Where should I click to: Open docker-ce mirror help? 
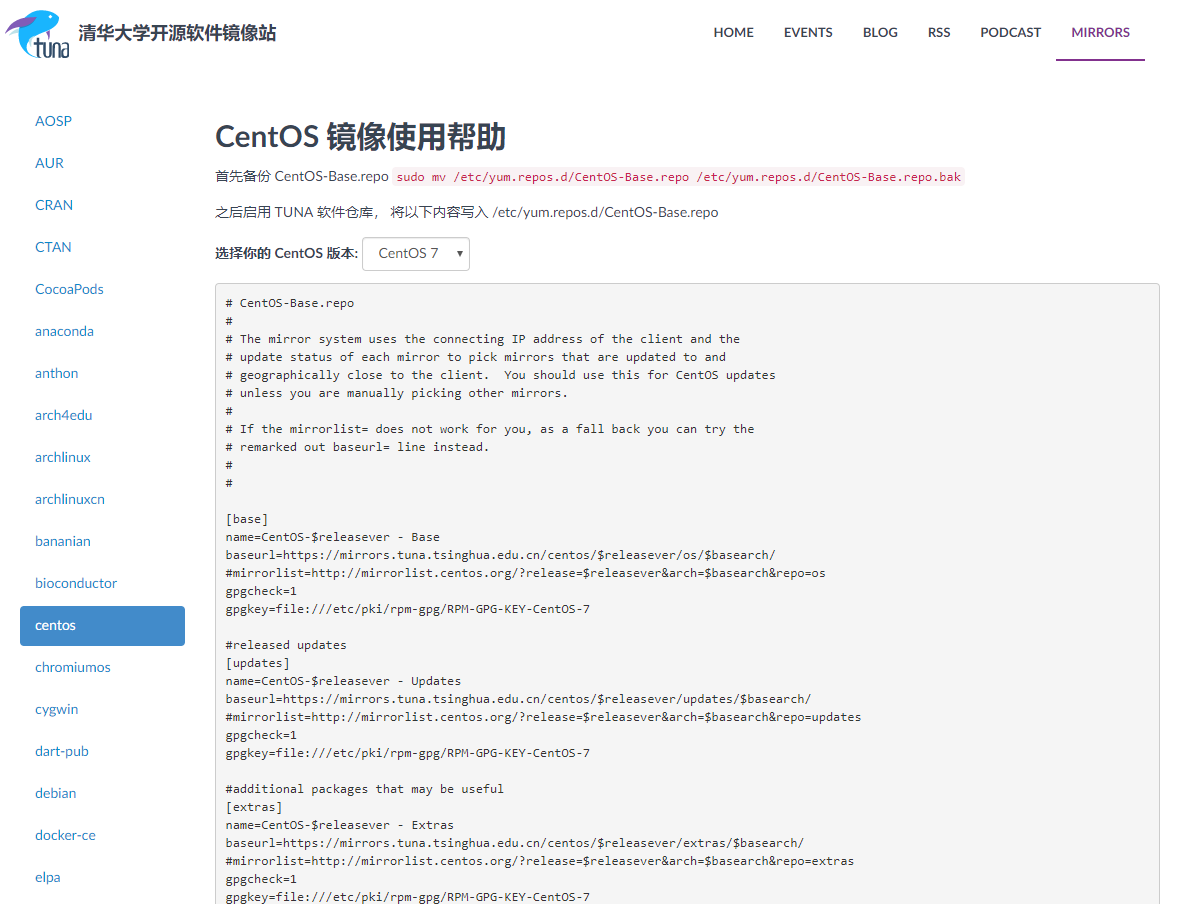65,836
